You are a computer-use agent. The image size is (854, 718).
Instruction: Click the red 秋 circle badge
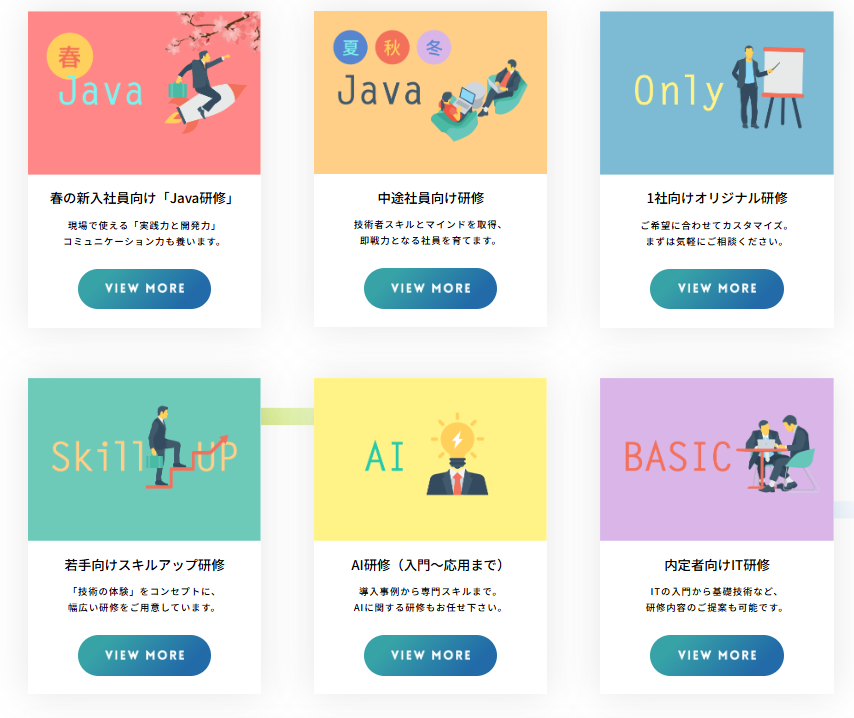(392, 47)
